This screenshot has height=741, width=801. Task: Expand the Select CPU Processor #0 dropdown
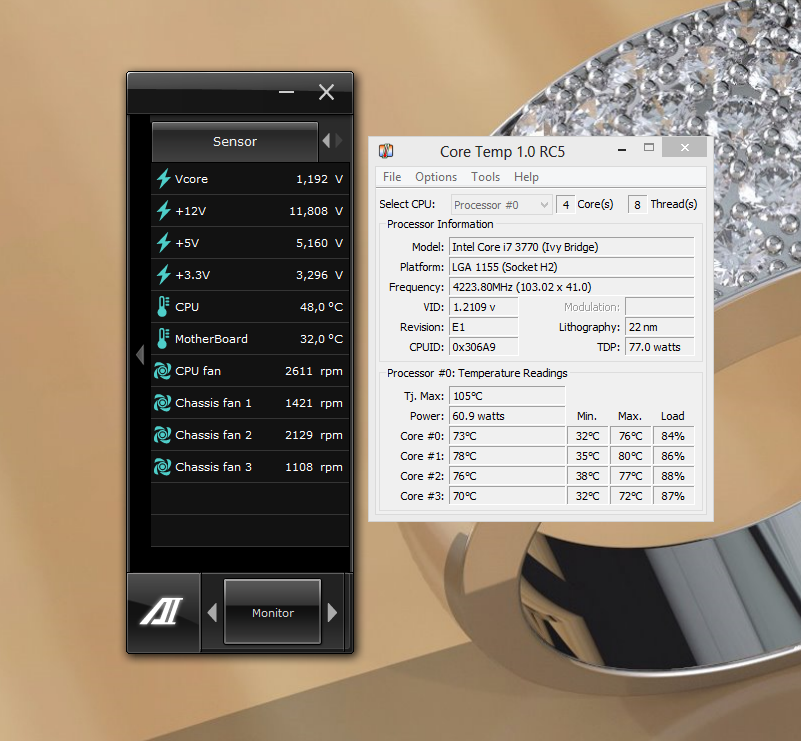pyautogui.click(x=501, y=205)
